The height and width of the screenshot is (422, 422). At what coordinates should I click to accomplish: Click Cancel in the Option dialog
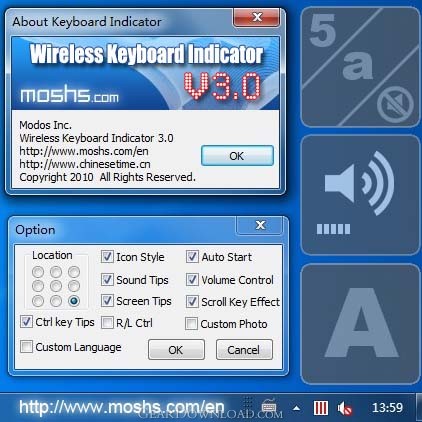coord(244,350)
